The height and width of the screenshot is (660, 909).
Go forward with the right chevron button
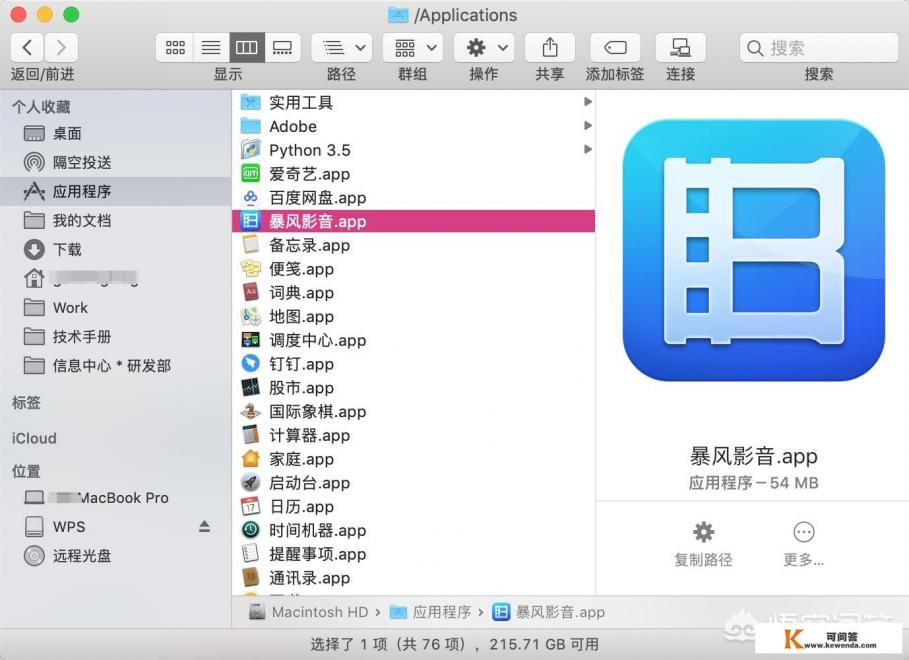click(61, 47)
